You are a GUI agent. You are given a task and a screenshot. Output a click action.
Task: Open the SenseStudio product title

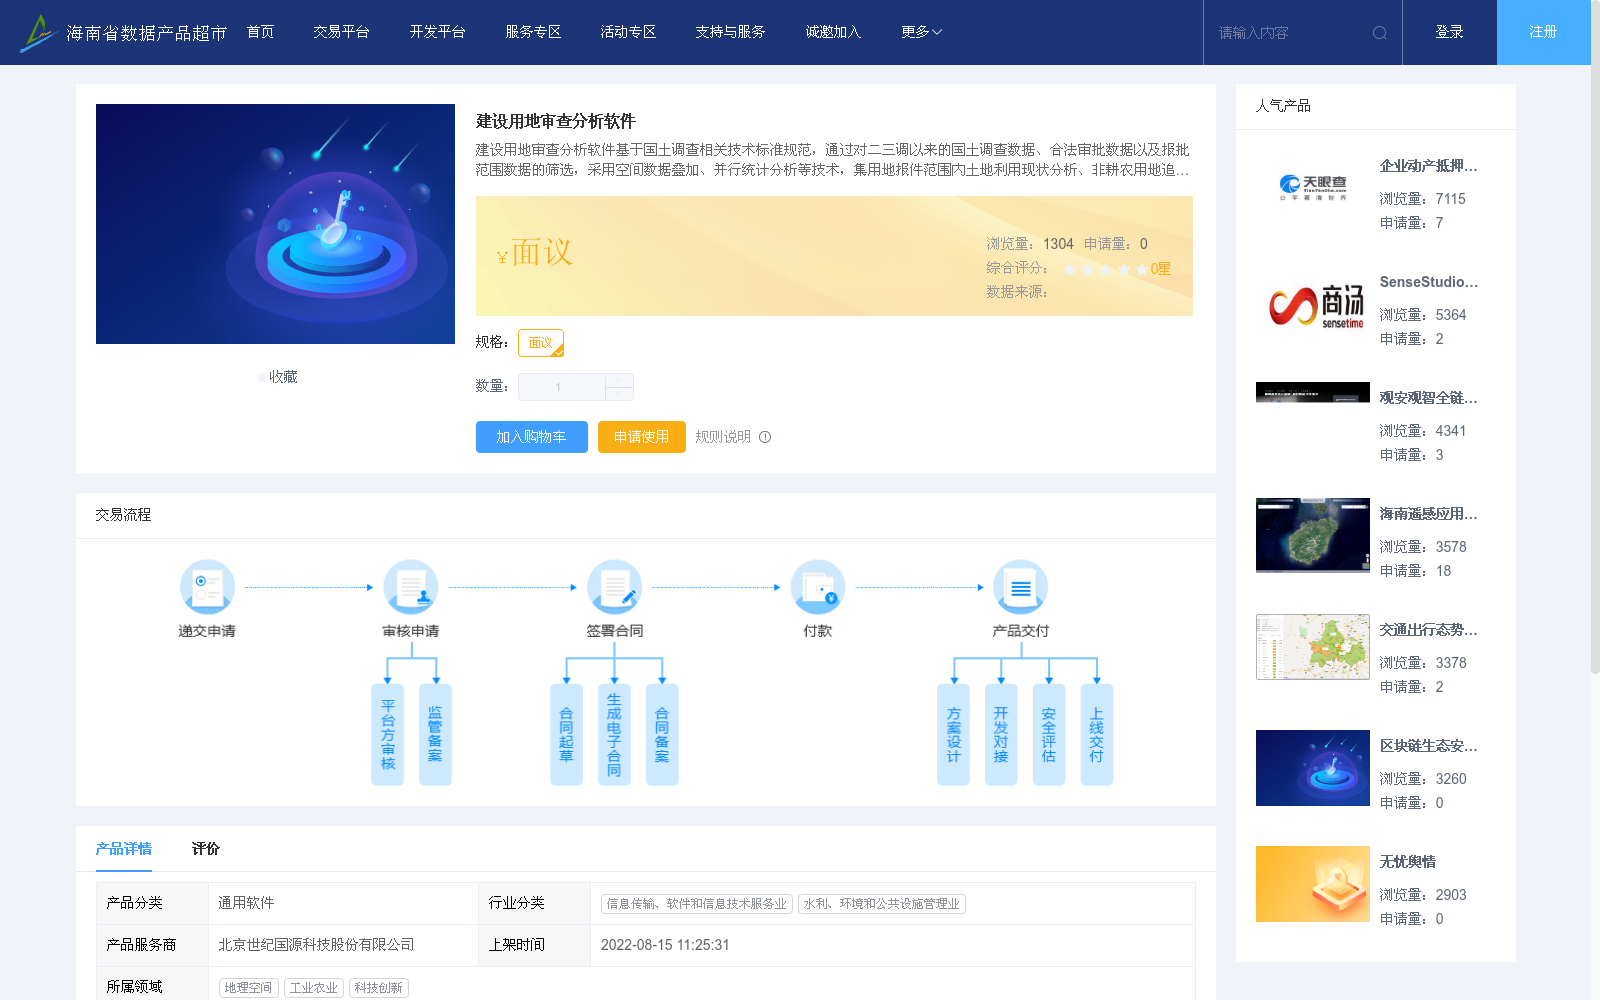[1428, 282]
